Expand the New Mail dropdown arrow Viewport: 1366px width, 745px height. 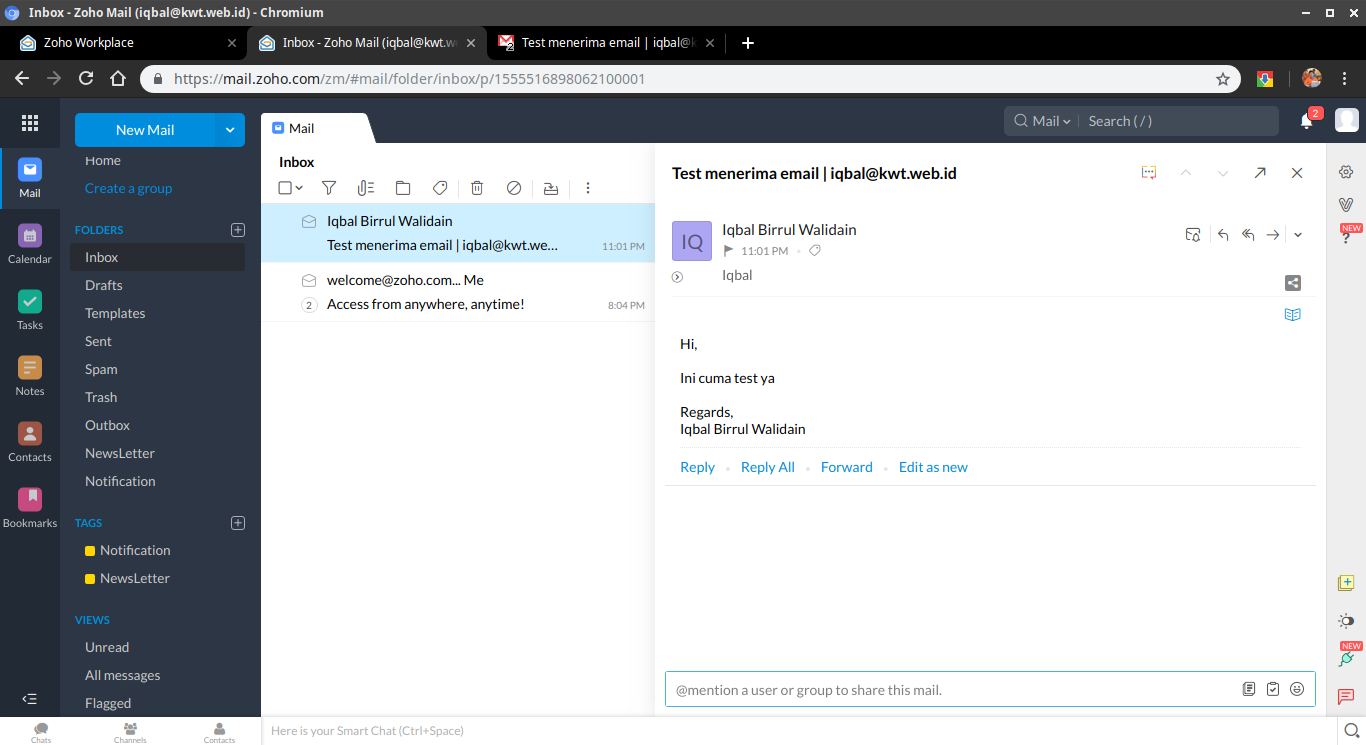[230, 130]
